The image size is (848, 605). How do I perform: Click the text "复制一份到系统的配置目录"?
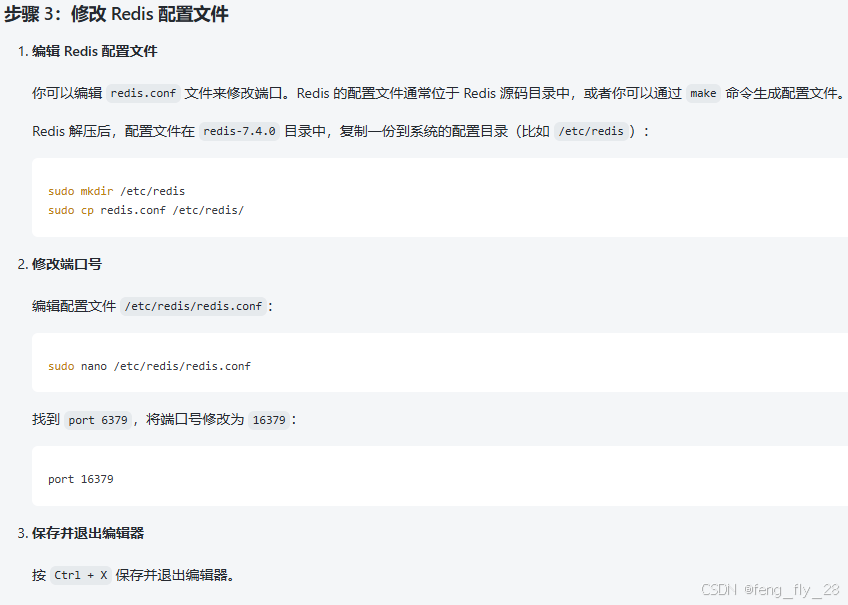[x=424, y=131]
